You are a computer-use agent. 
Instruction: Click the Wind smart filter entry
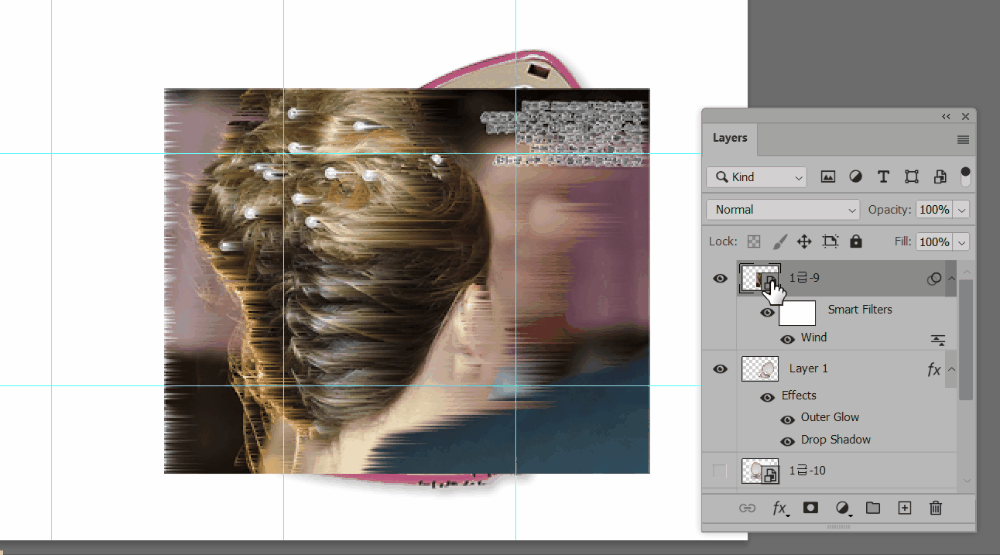click(814, 337)
